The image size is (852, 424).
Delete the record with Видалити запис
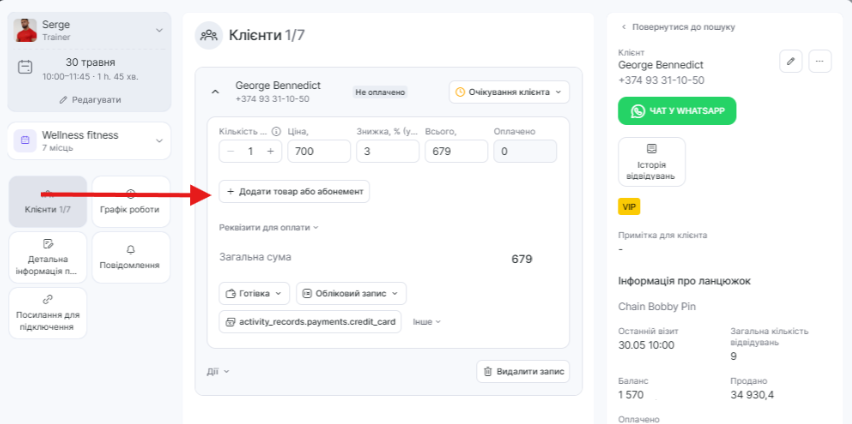click(x=523, y=371)
